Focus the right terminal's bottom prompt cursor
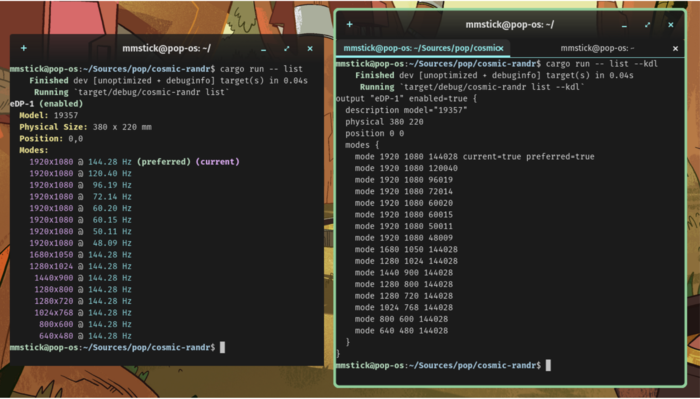 click(x=548, y=365)
